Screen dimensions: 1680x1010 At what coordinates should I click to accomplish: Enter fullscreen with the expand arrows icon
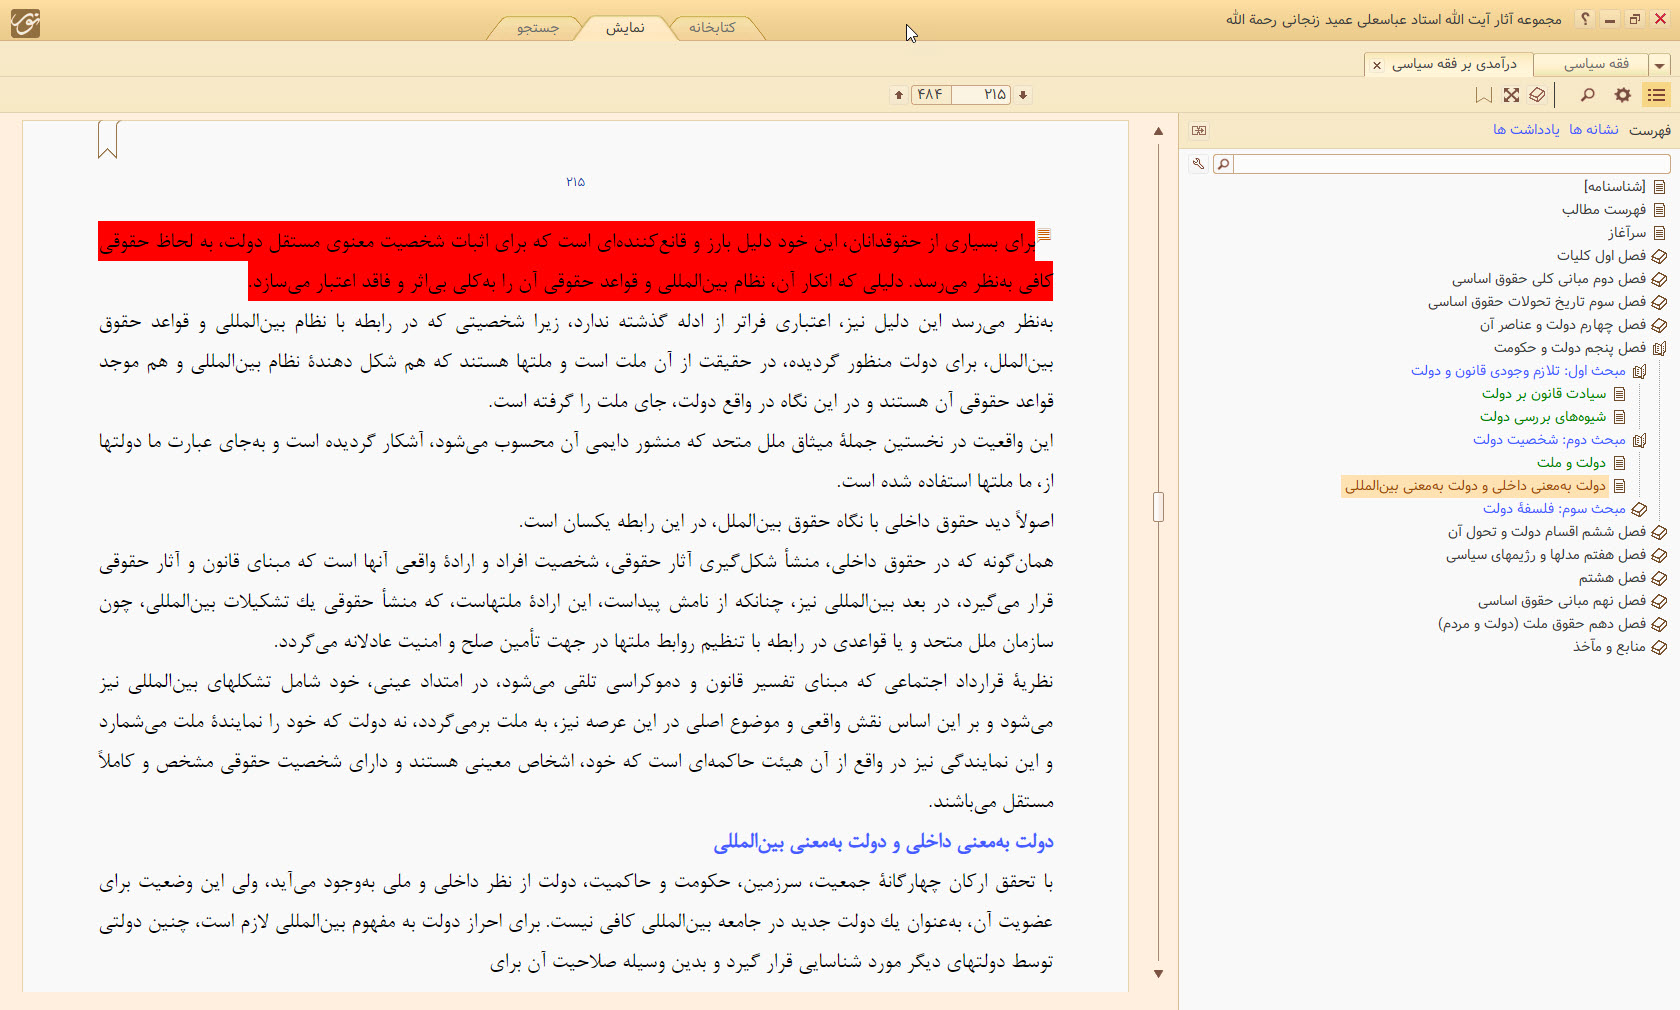[x=1511, y=95]
